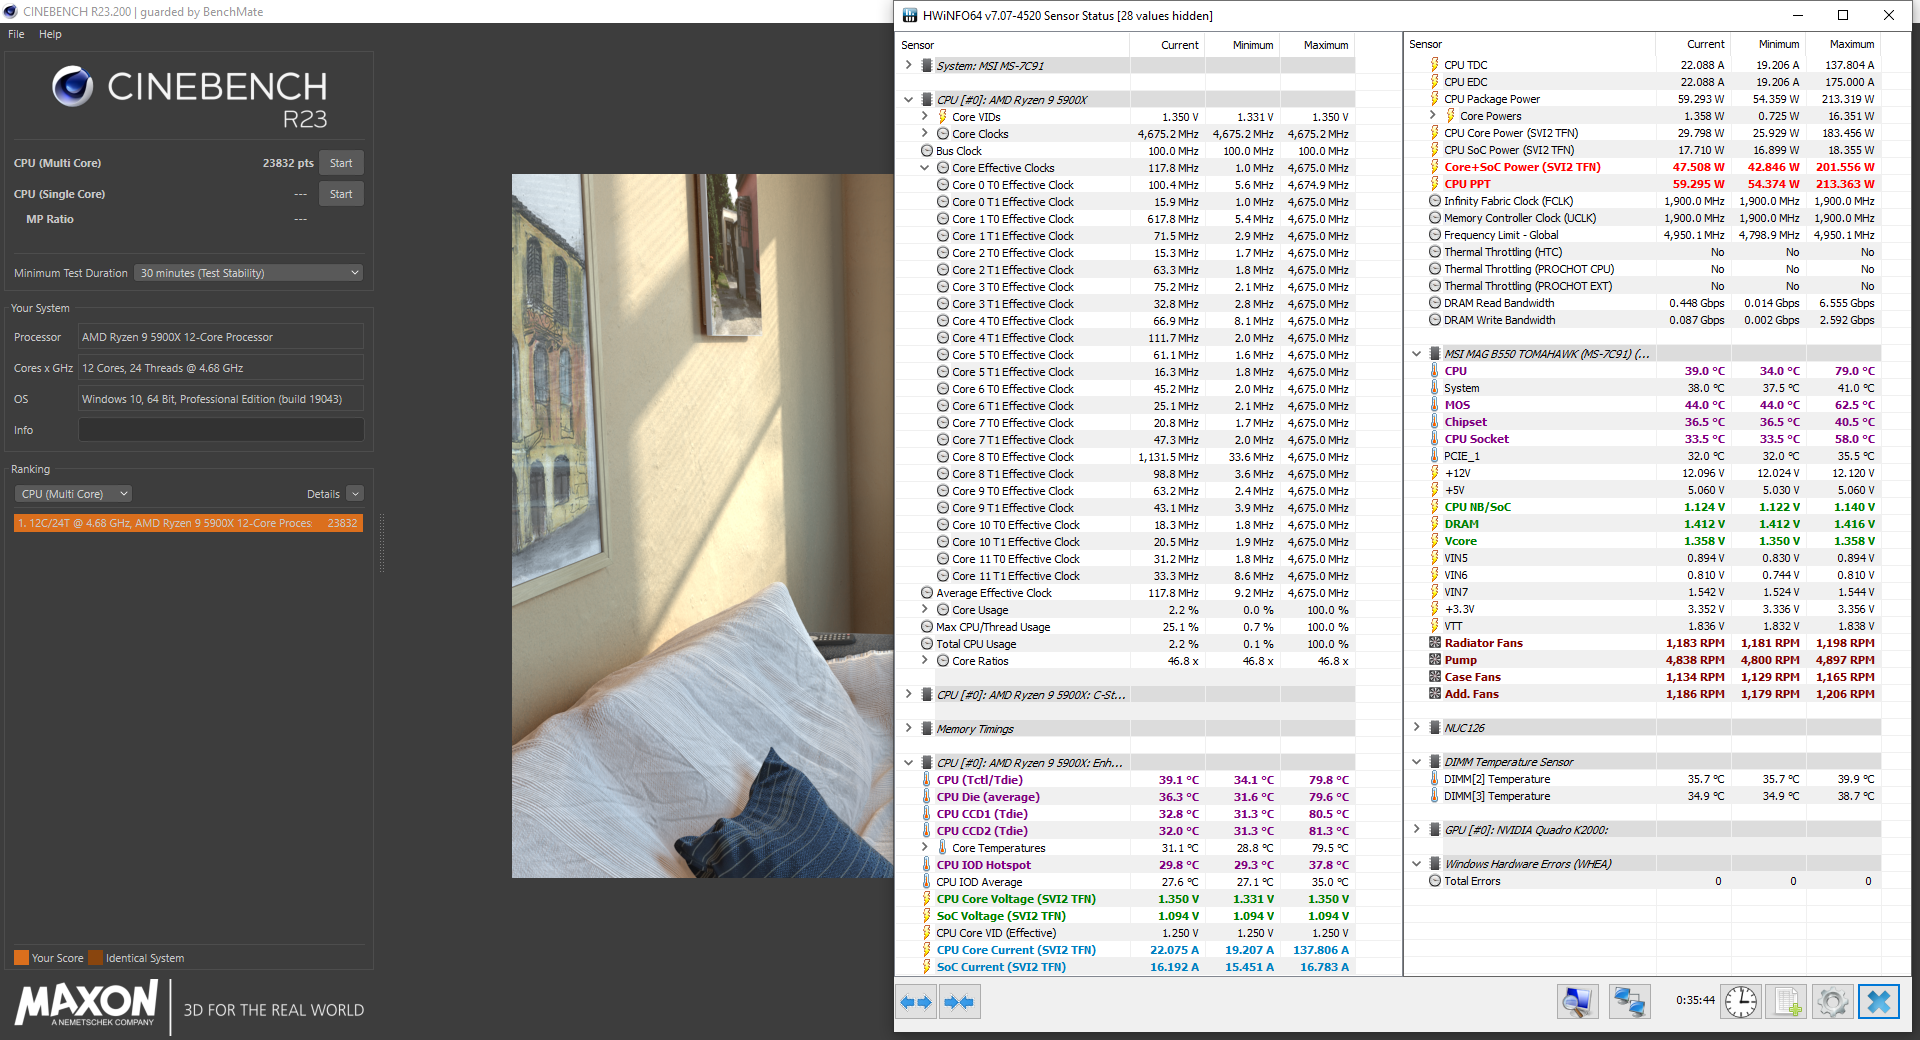Click the fan icon beside Pump
This screenshot has width=1920, height=1040.
1435,660
